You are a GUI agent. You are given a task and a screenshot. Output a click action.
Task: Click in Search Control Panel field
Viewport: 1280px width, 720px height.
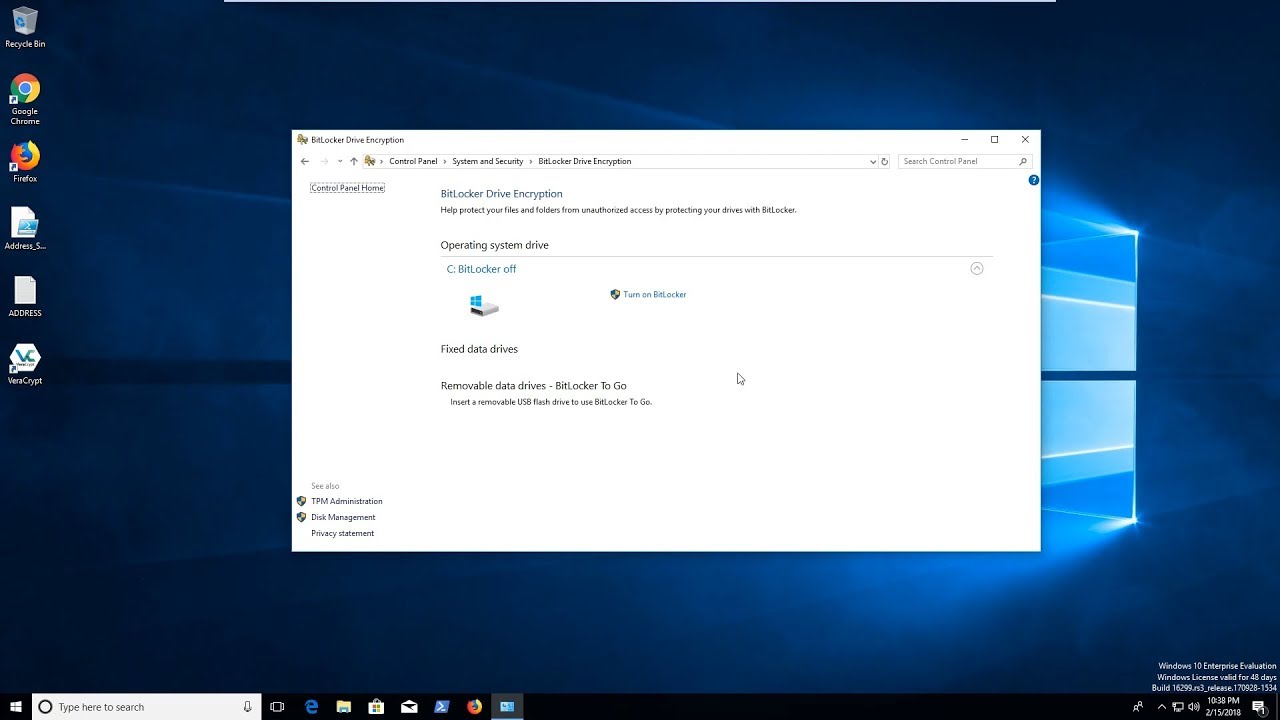[958, 161]
